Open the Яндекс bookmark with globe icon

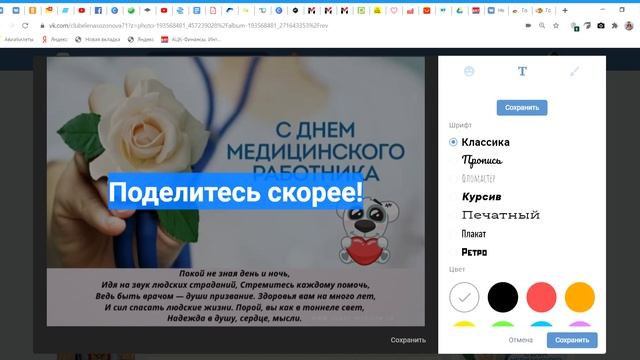141,39
